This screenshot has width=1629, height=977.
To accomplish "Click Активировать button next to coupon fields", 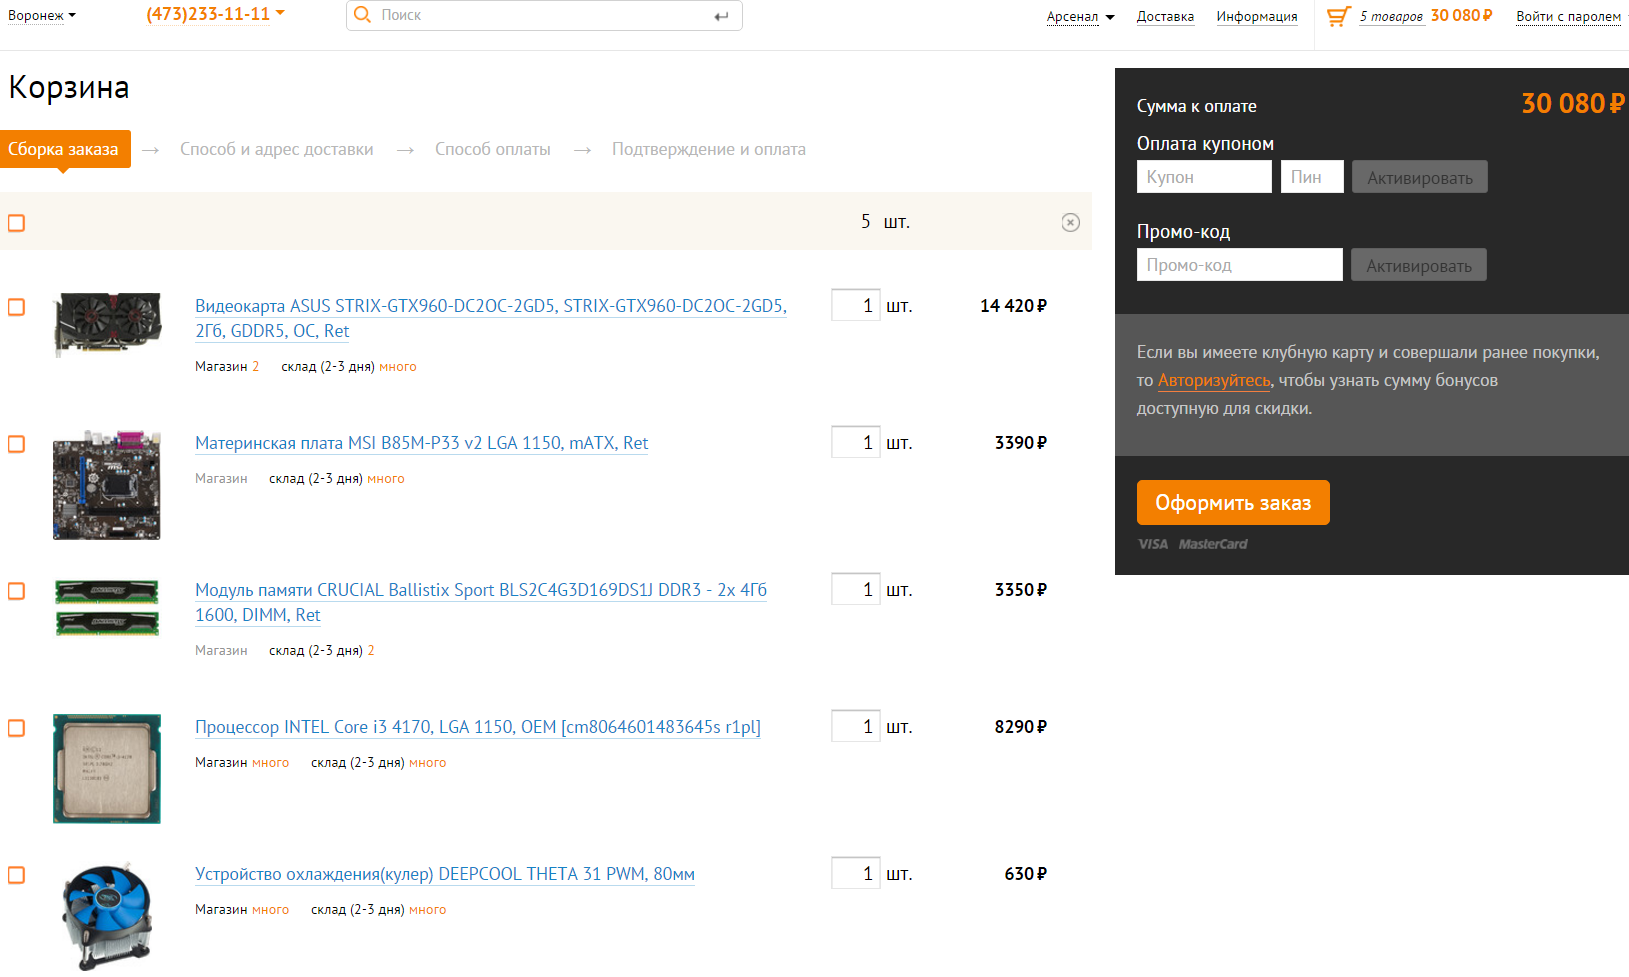I will pyautogui.click(x=1420, y=177).
